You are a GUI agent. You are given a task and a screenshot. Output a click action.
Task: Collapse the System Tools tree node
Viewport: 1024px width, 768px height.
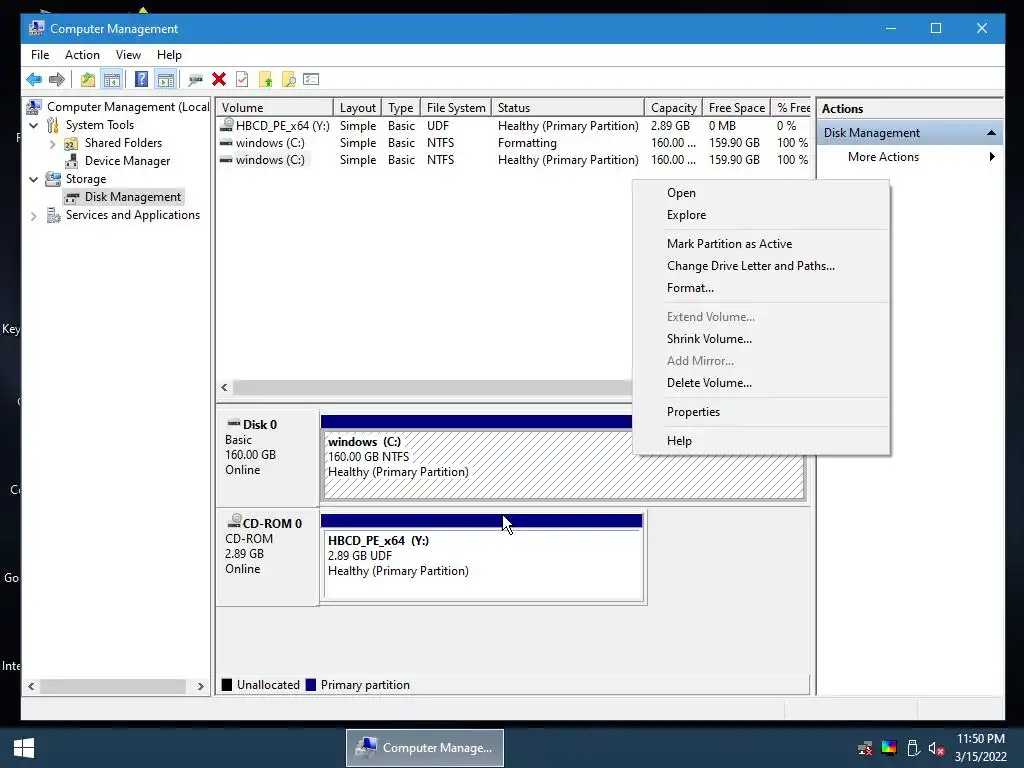(x=34, y=125)
